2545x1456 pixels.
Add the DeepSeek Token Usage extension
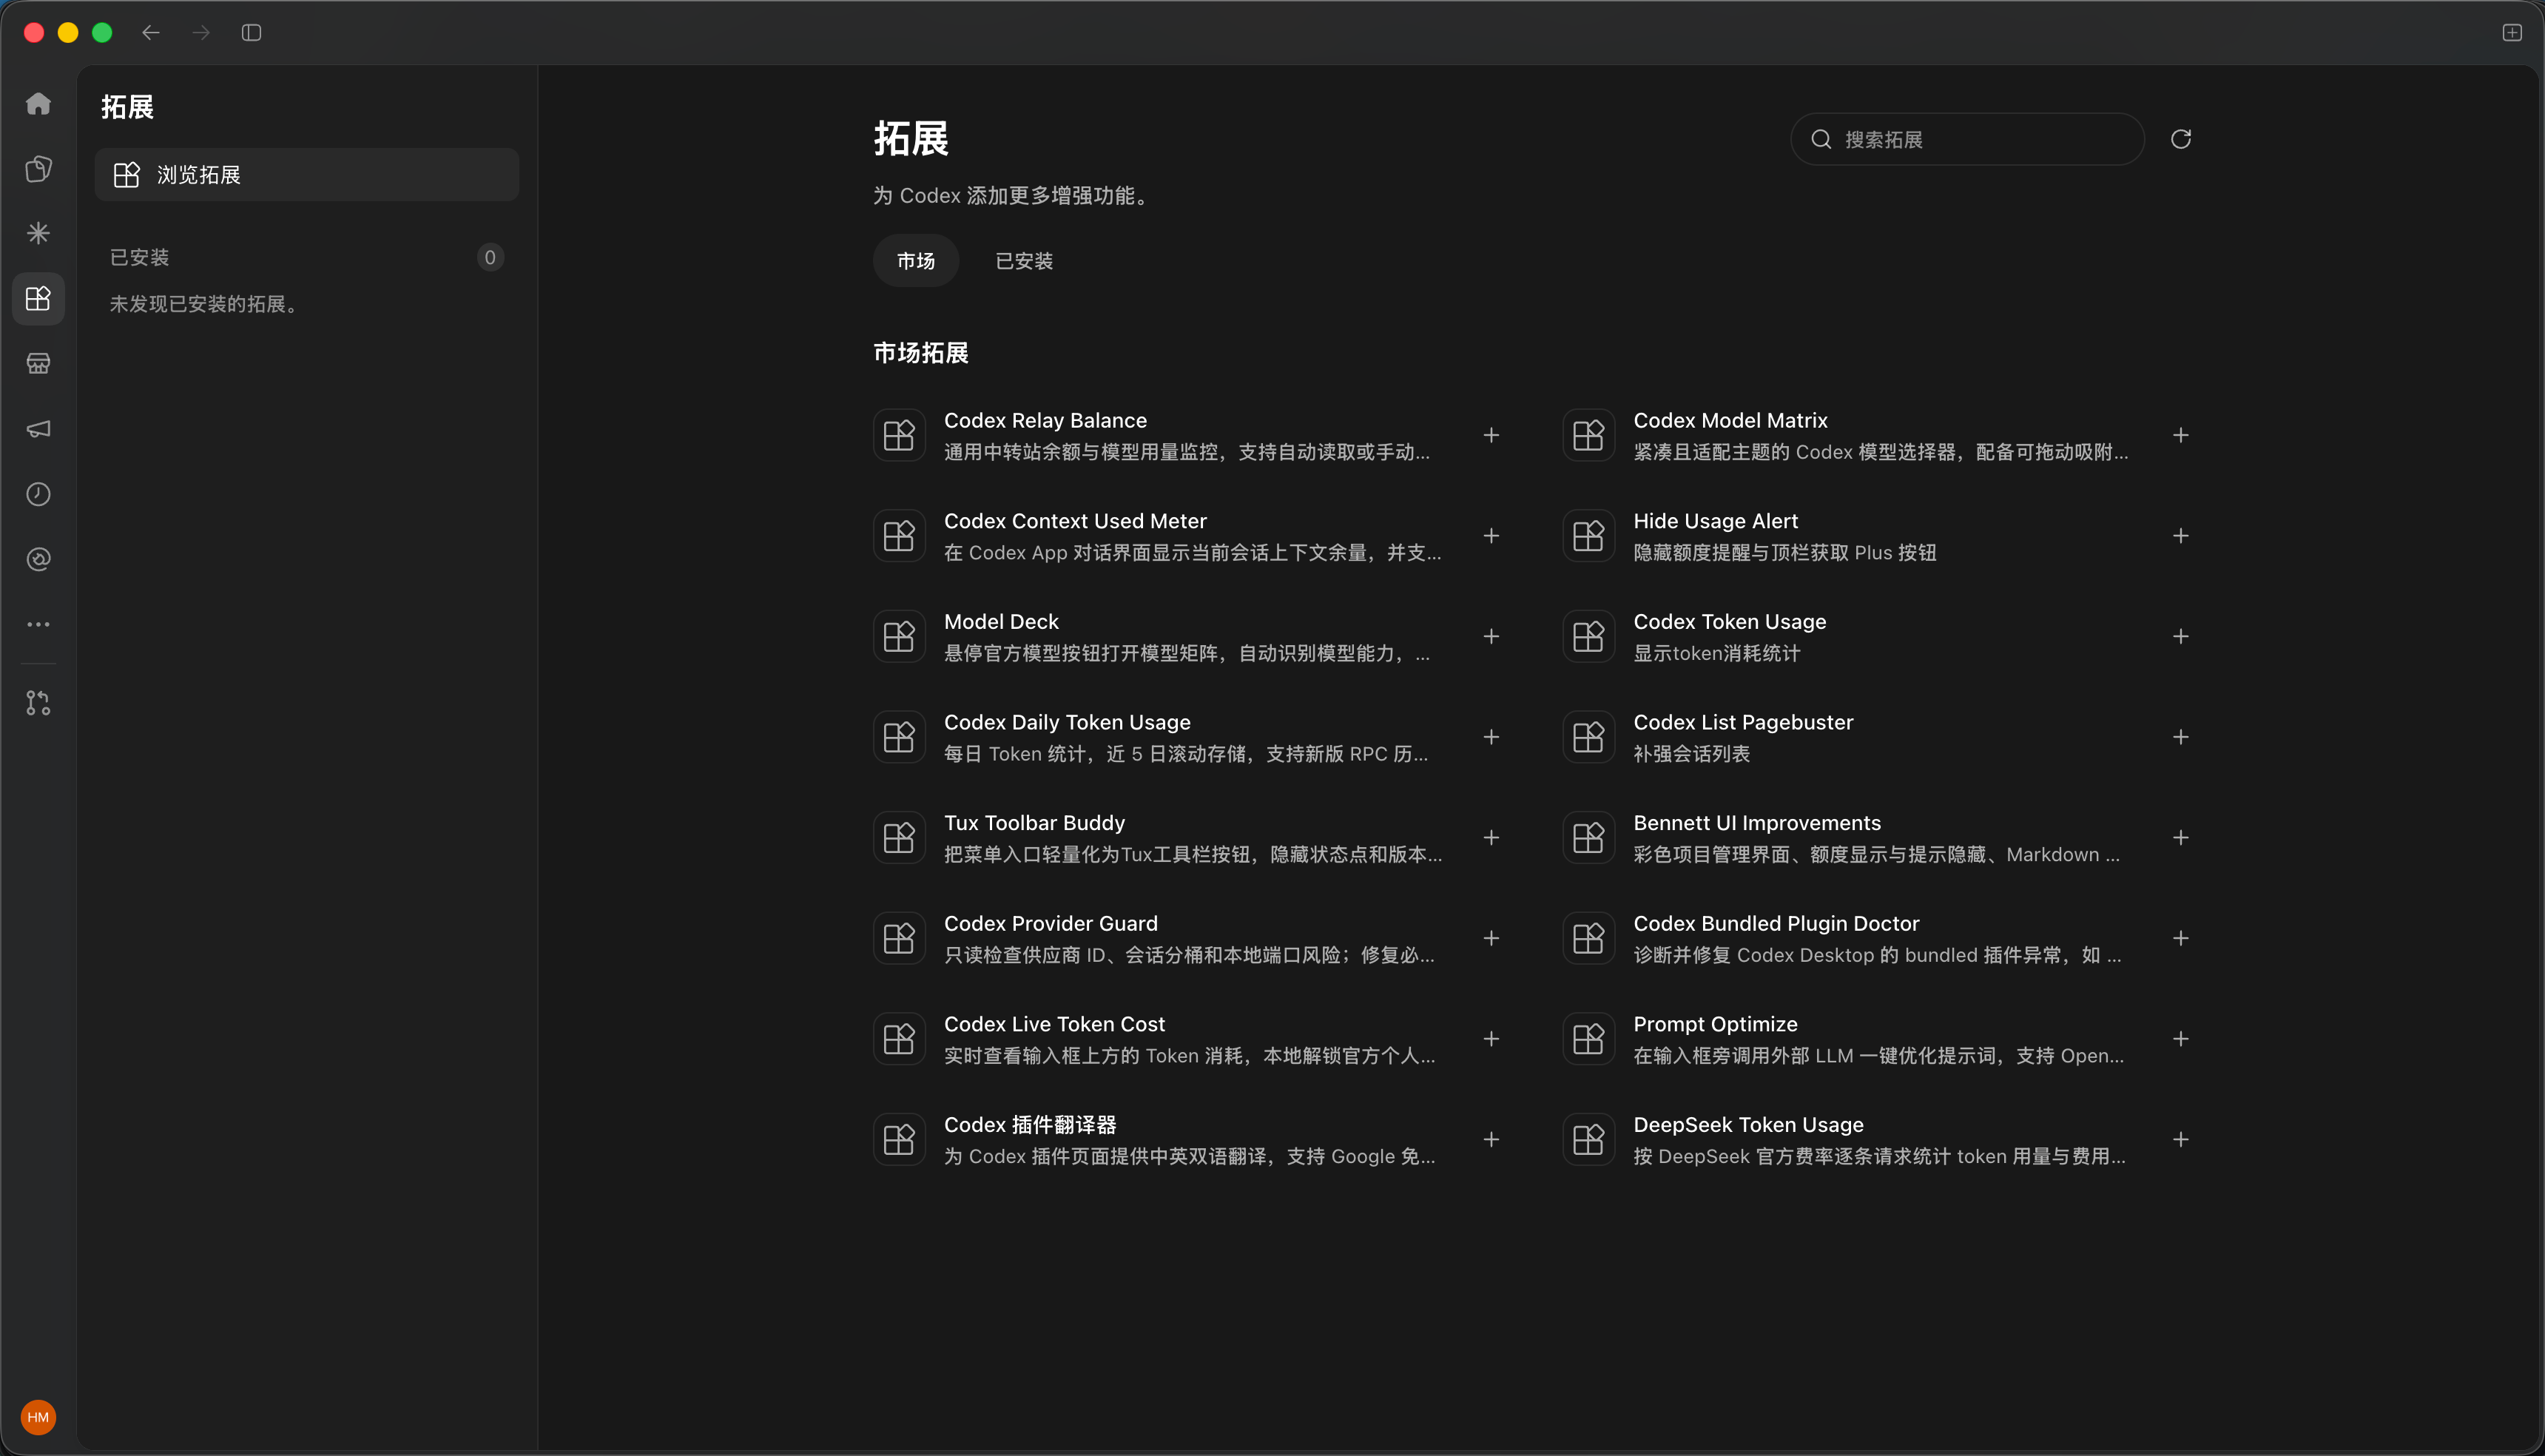tap(2181, 1139)
